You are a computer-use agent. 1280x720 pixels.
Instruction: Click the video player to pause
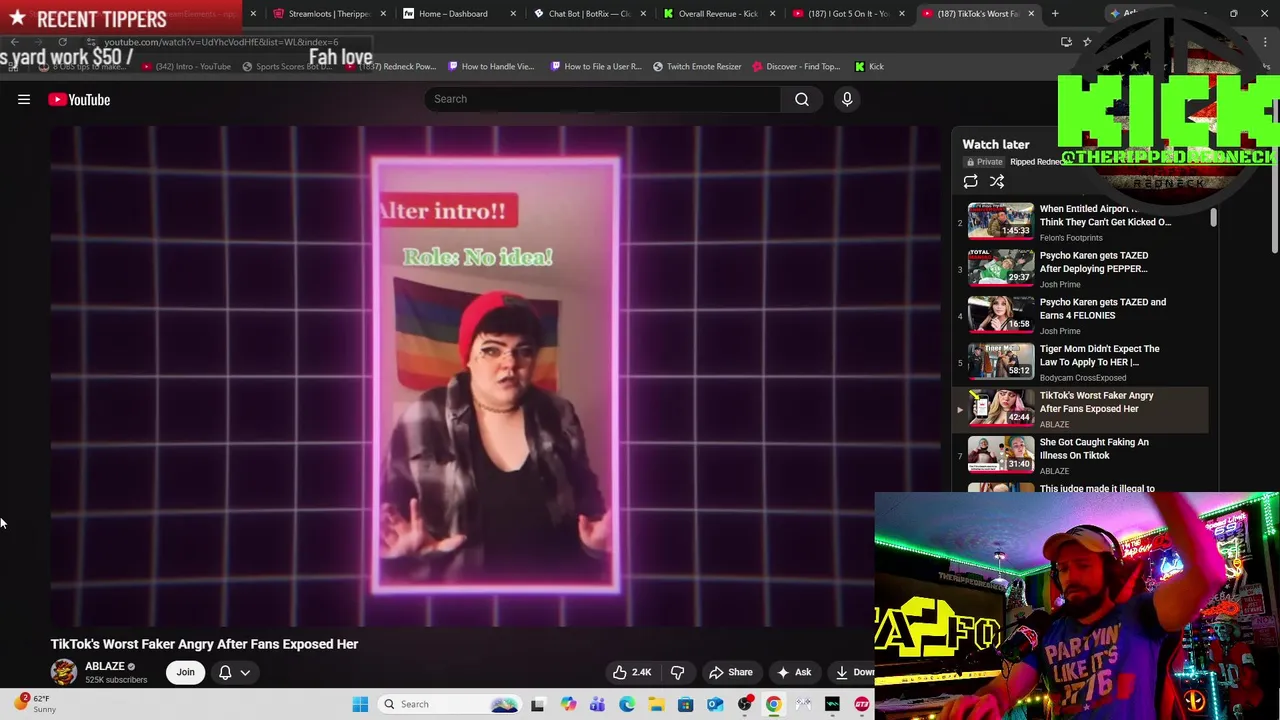click(495, 375)
